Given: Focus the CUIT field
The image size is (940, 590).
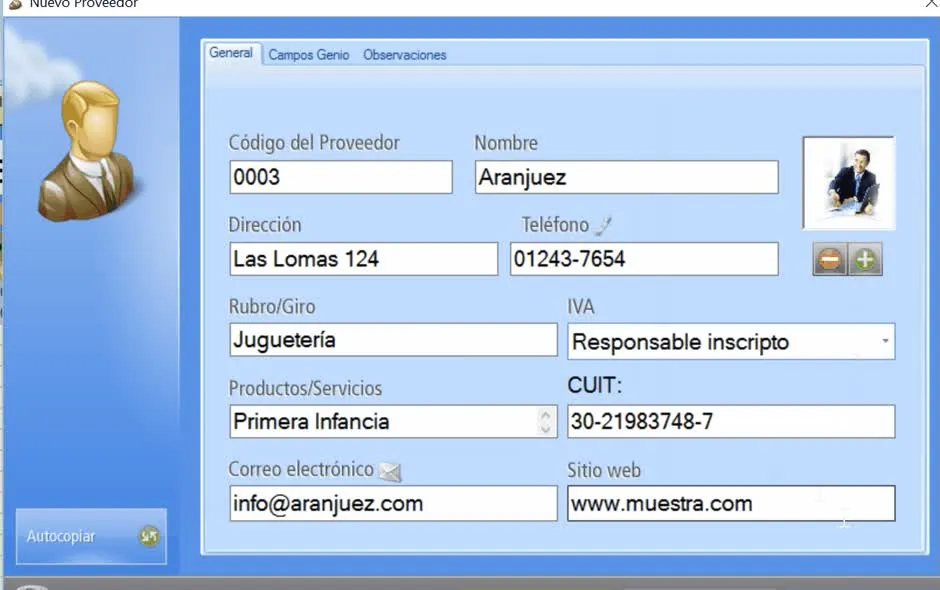Looking at the screenshot, I should click(x=731, y=422).
